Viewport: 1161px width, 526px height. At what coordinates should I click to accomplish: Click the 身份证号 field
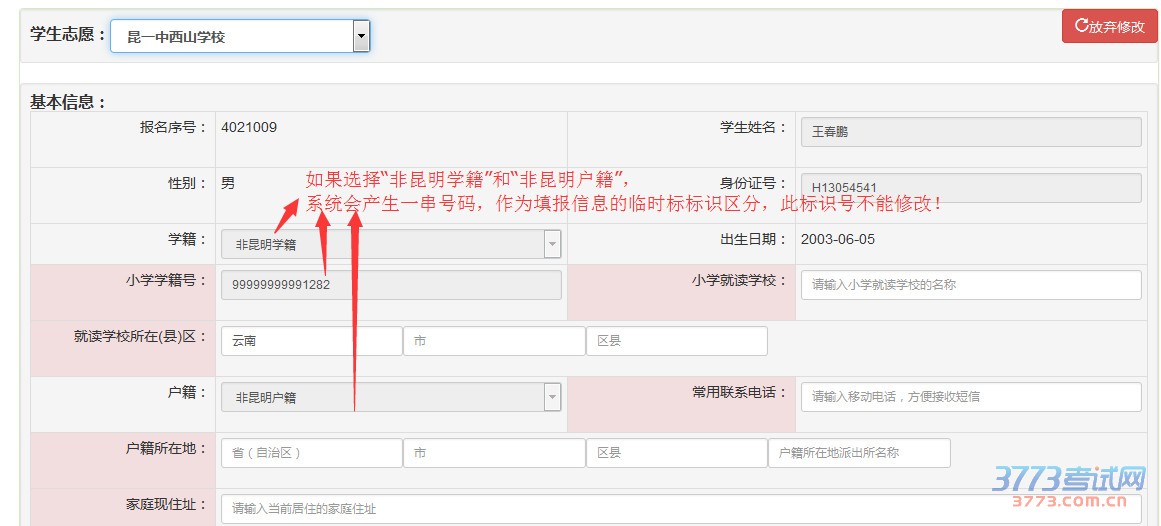(x=970, y=188)
